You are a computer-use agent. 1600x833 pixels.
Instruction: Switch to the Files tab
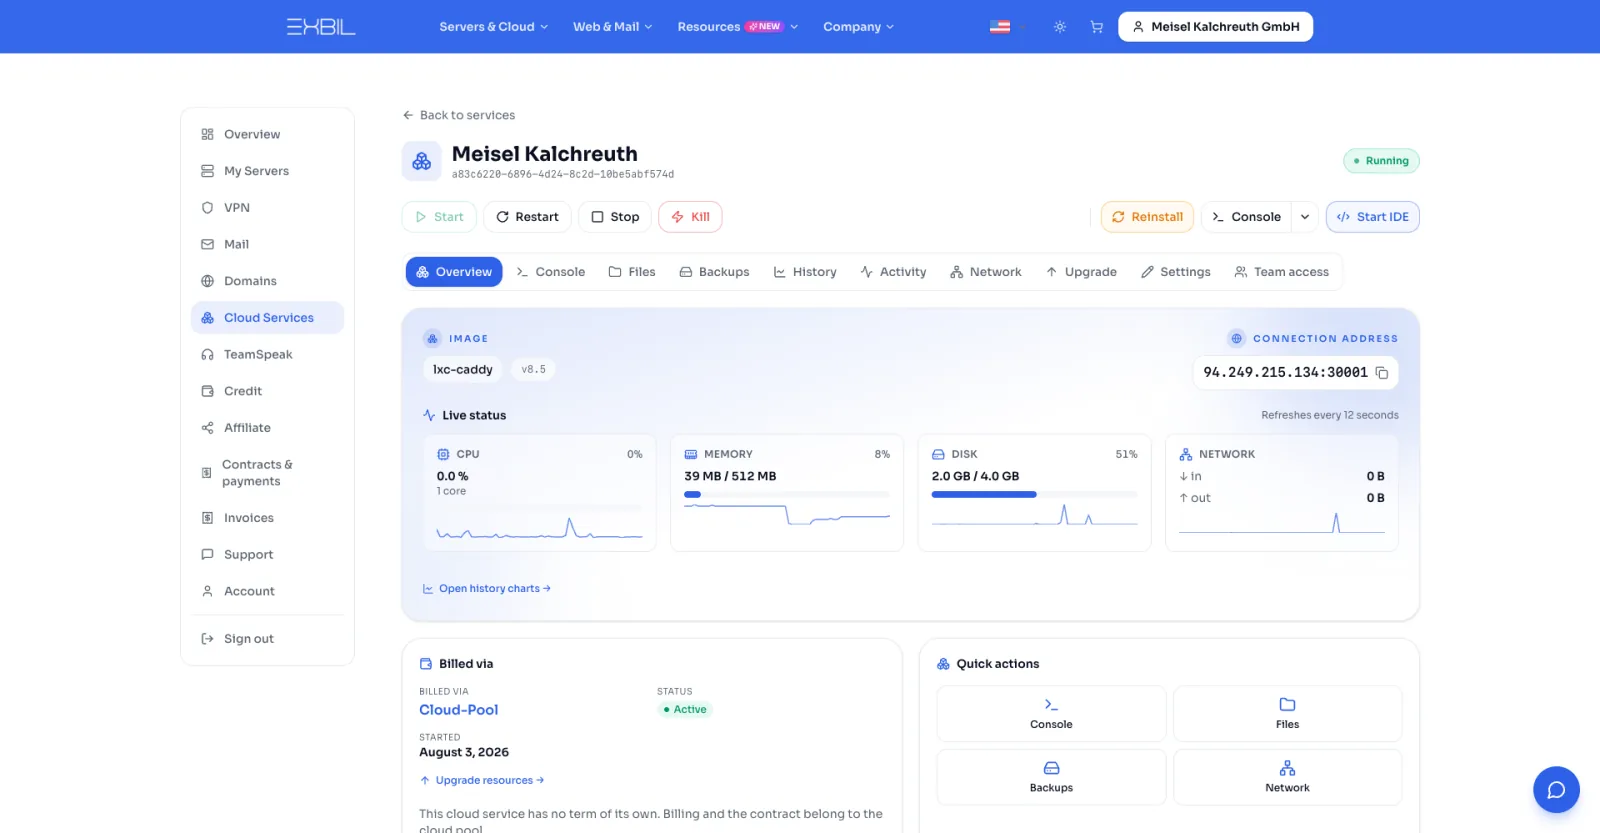[x=632, y=272]
